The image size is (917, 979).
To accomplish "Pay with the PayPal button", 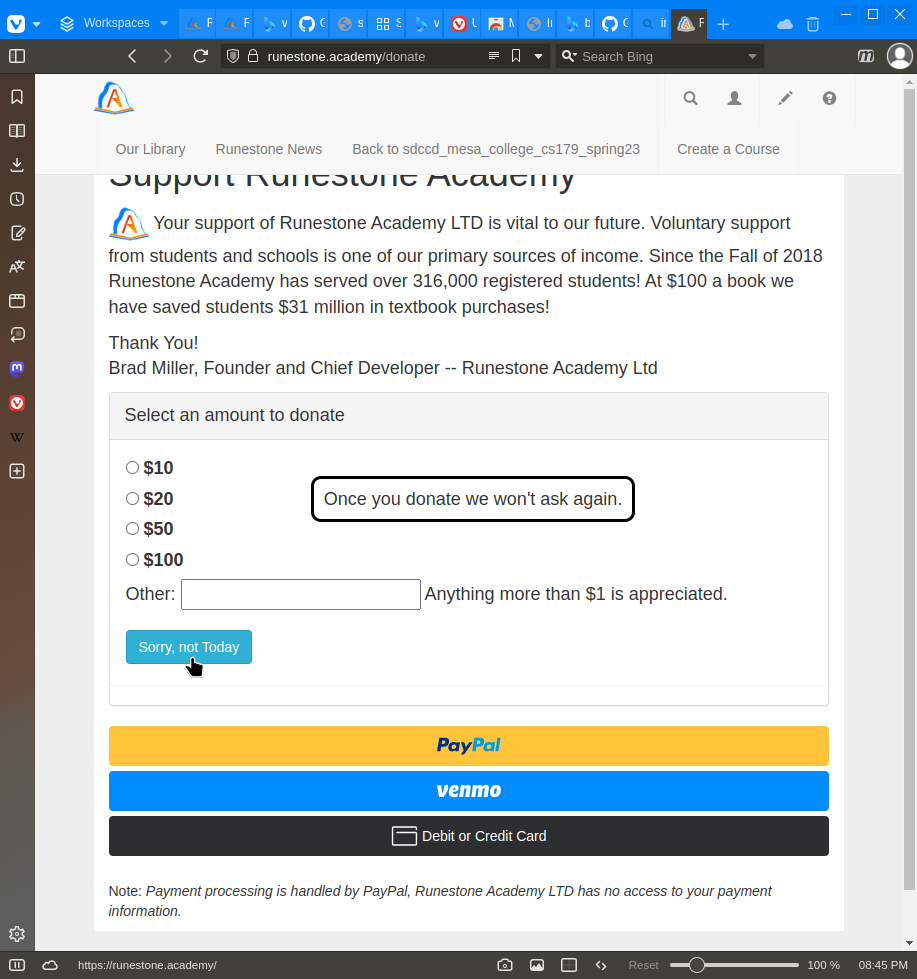I will point(468,746).
